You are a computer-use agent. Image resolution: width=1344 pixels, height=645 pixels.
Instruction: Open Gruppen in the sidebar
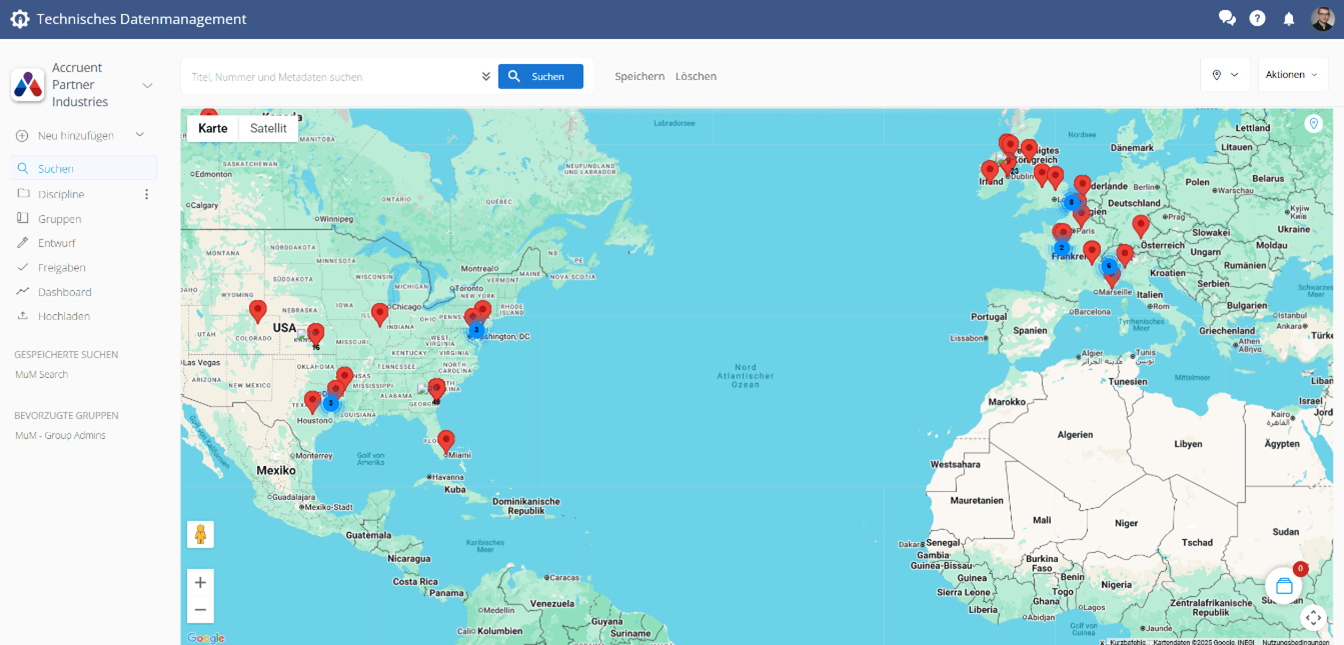59,219
